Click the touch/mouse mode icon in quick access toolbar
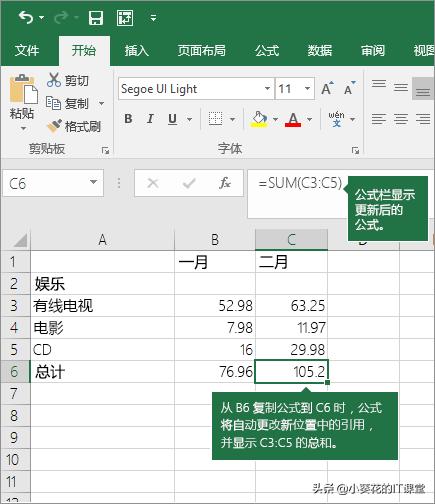The width and height of the screenshot is (435, 504). point(125,18)
